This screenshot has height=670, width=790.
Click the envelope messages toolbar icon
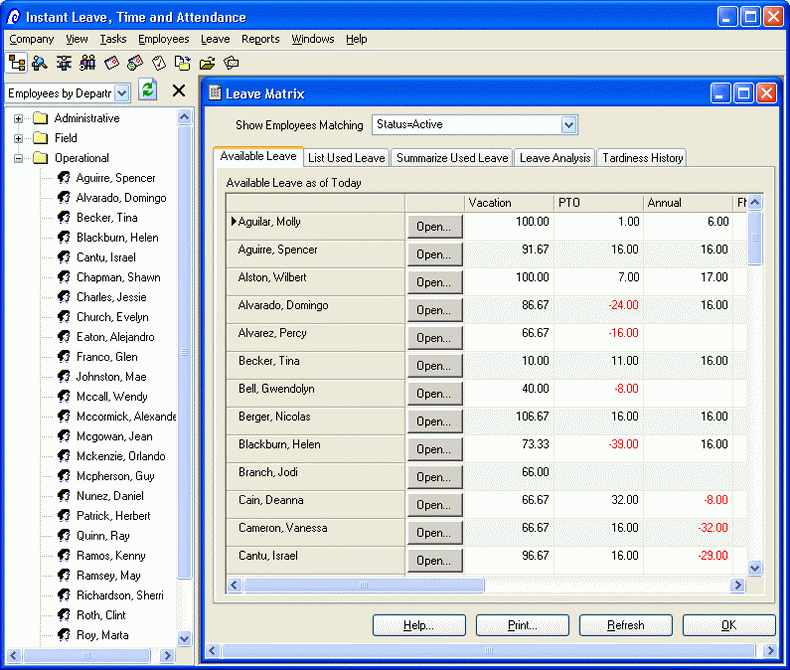point(231,63)
